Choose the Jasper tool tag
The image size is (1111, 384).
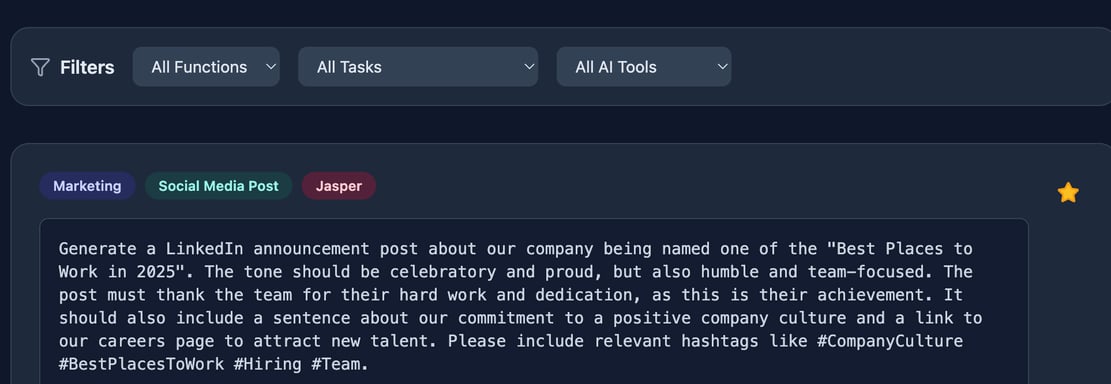pos(339,186)
